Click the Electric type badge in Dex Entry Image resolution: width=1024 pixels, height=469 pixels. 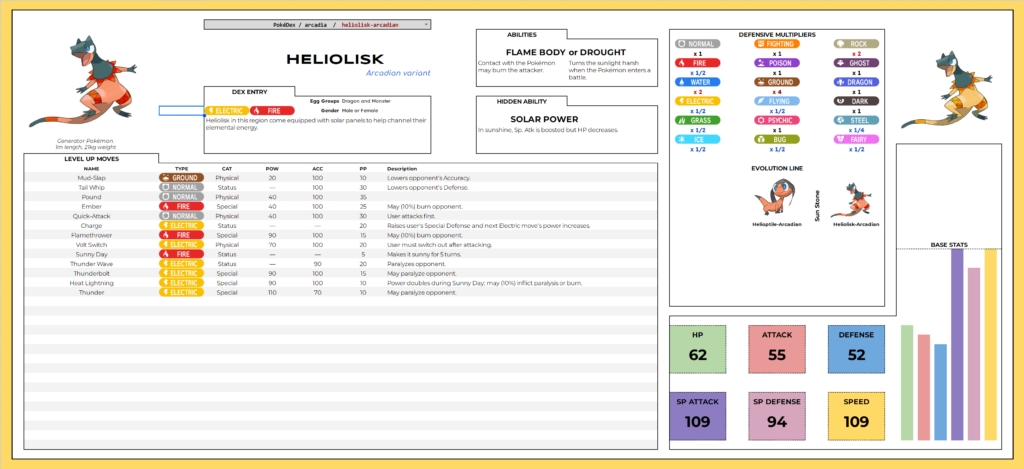pyautogui.click(x=227, y=111)
